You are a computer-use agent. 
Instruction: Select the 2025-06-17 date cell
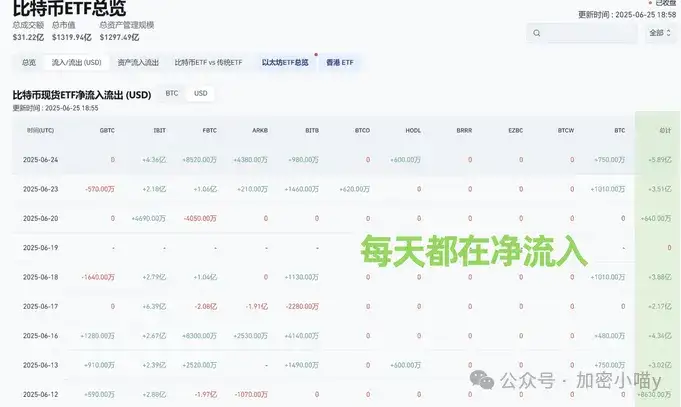[x=40, y=306]
